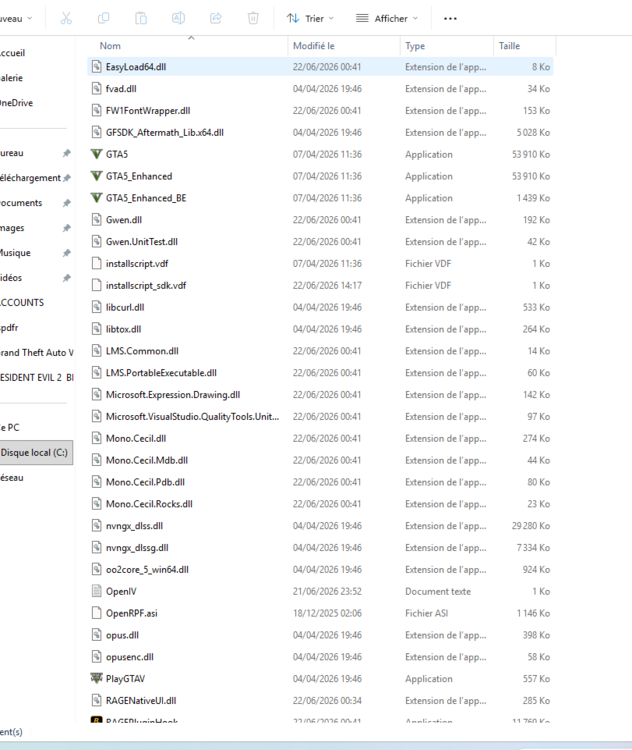Select file Microsoft.Expression.Drawing.dll

(320, 395)
